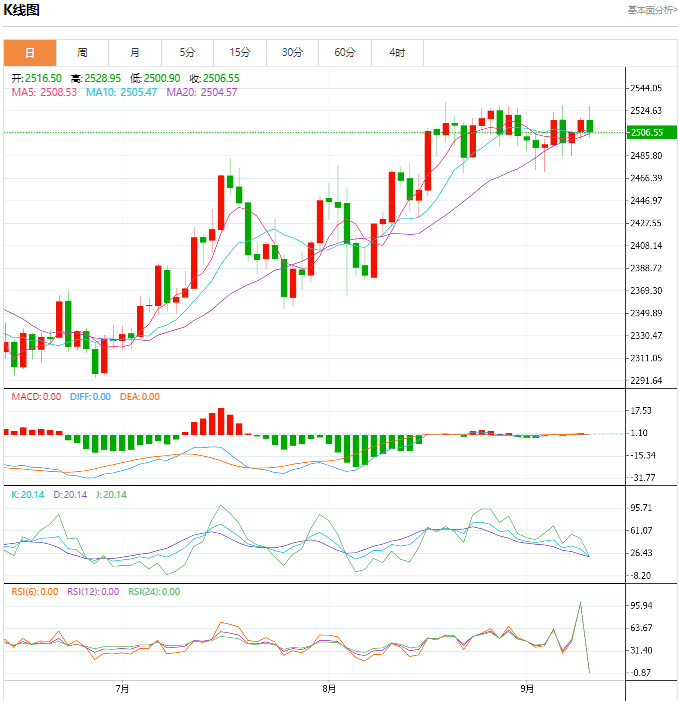Click the 8月 time axis marker

click(329, 688)
